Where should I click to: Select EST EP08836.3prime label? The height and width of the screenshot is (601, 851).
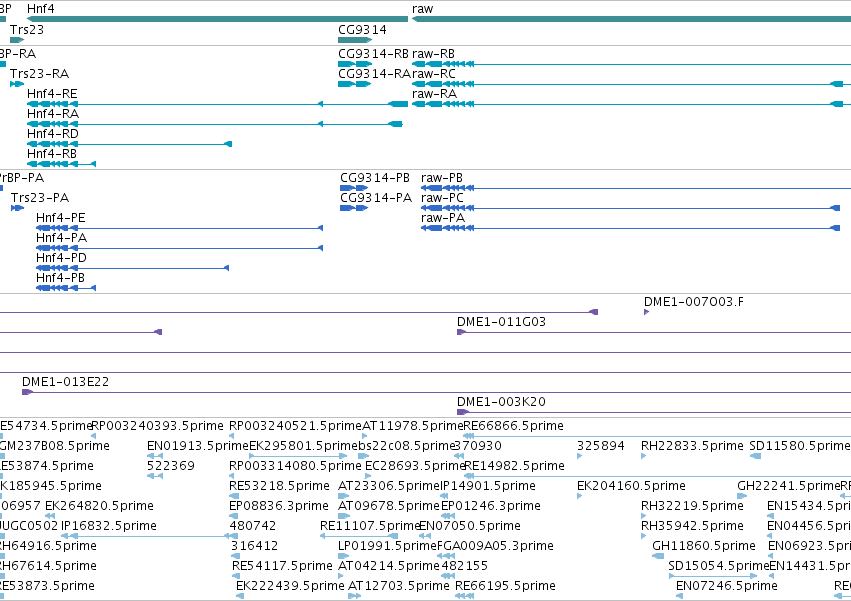pyautogui.click(x=279, y=506)
